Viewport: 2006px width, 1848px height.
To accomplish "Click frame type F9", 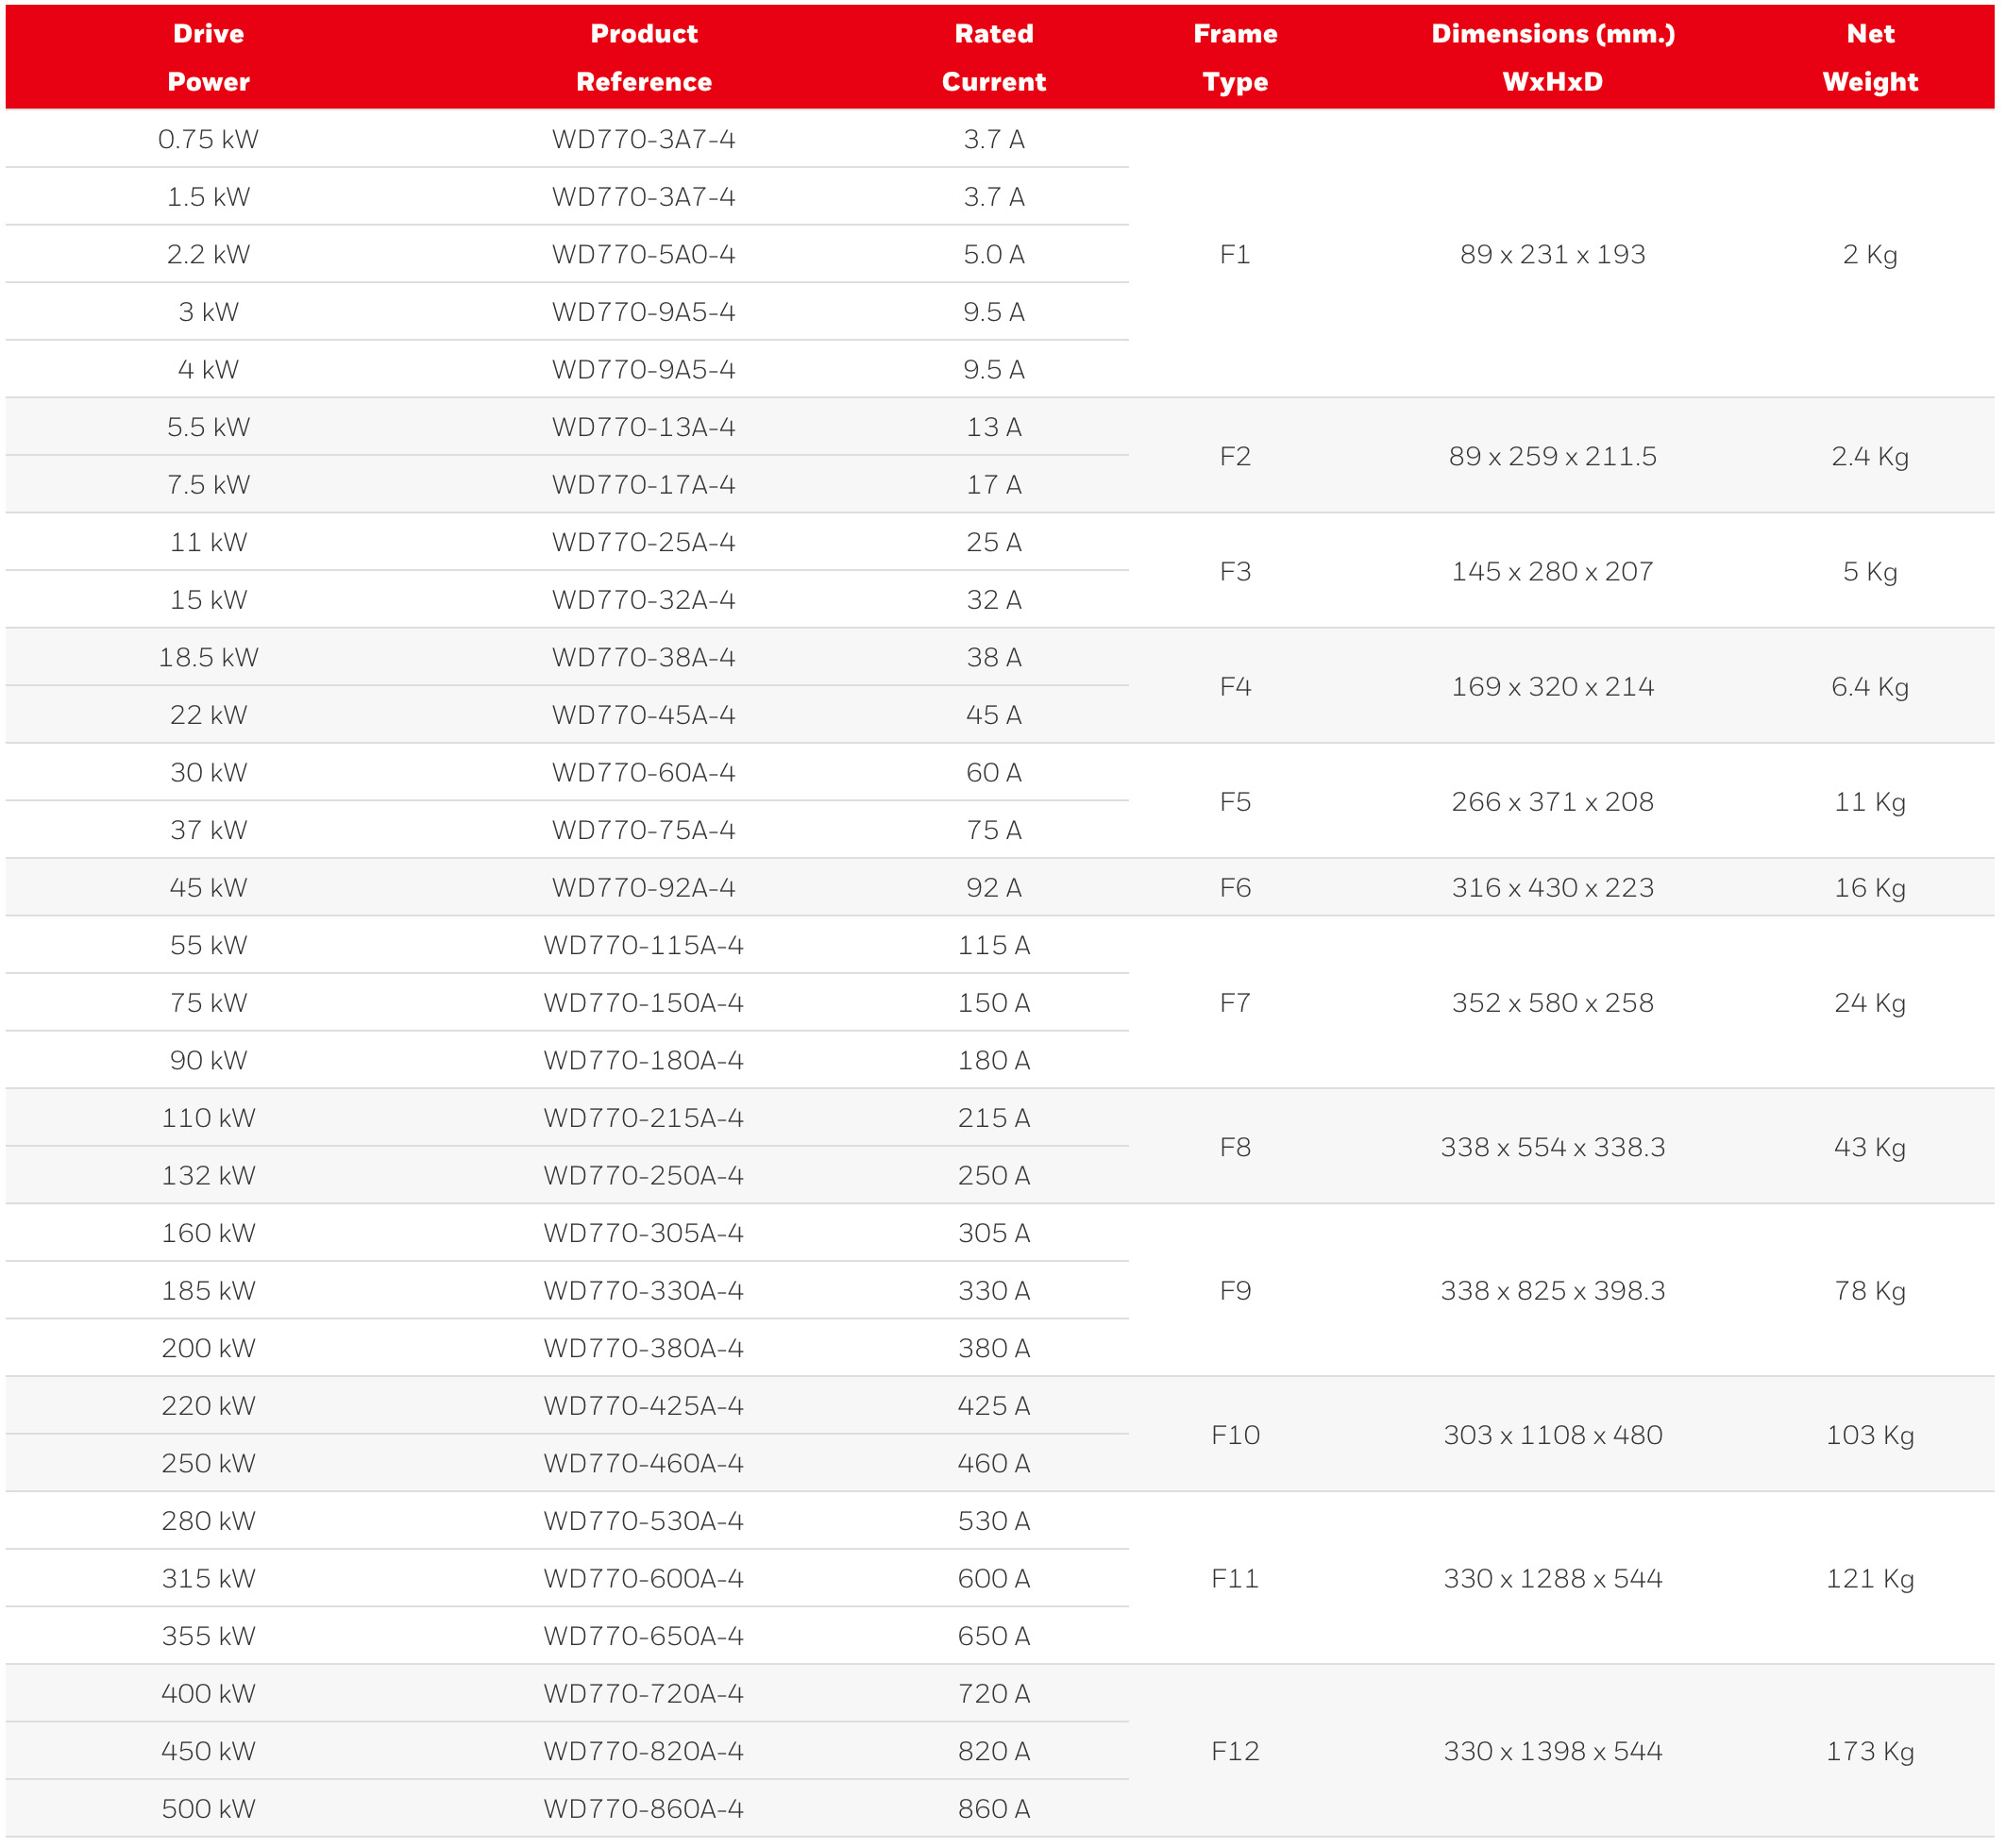I will coord(1235,1290).
